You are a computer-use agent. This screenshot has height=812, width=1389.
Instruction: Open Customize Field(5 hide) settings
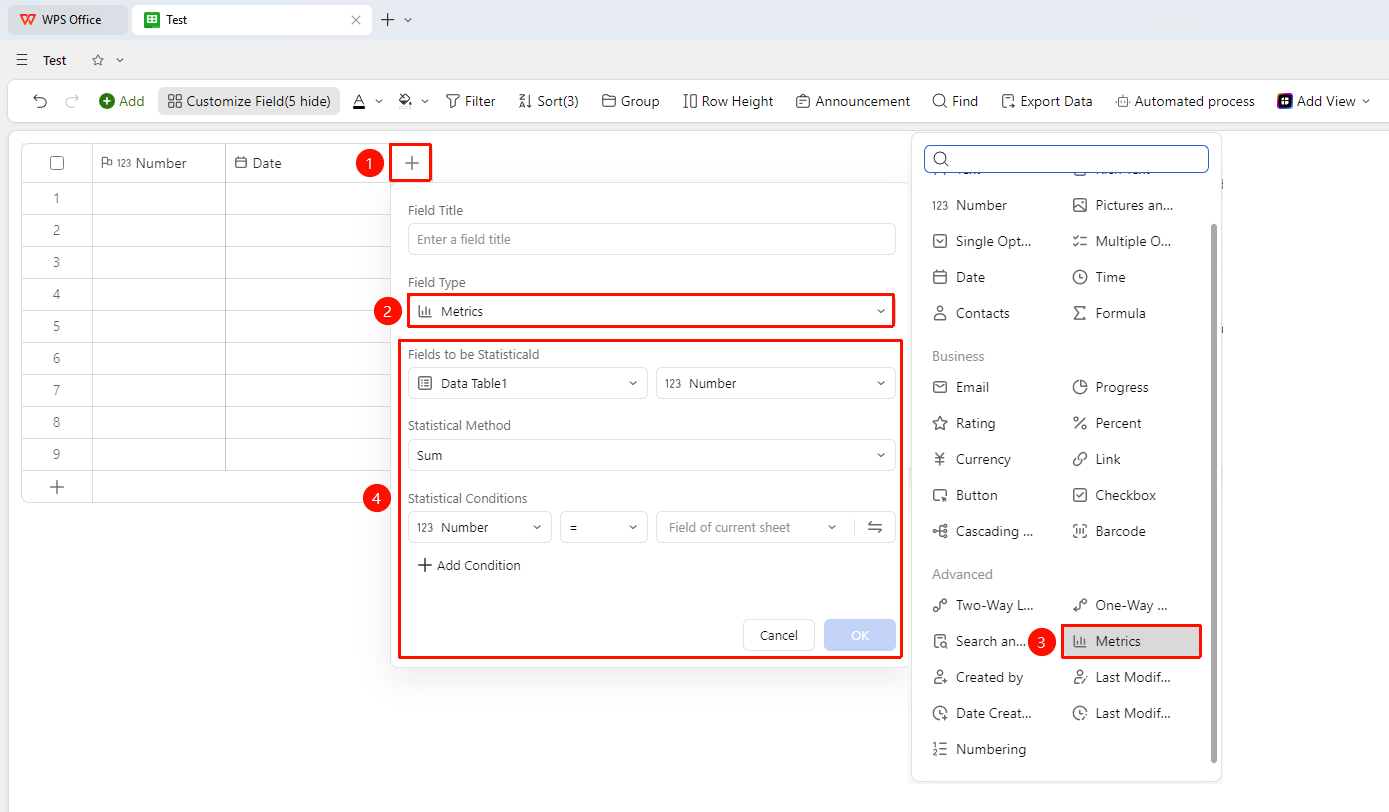[249, 101]
